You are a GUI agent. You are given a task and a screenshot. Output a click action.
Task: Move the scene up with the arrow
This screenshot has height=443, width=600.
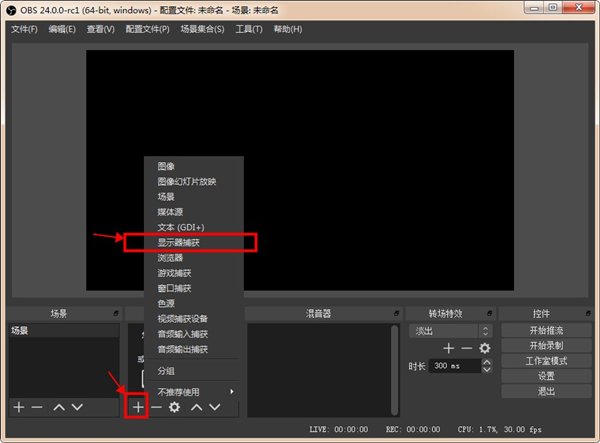point(59,407)
